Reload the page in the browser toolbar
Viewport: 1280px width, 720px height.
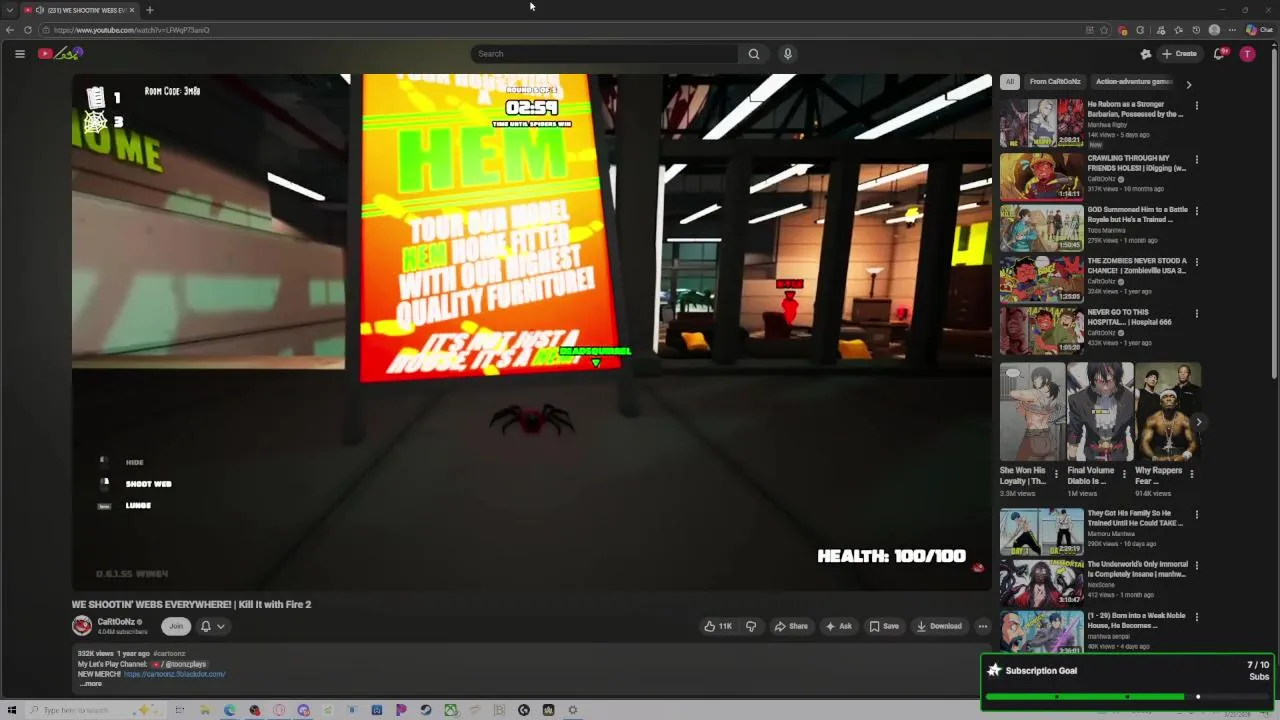(28, 30)
